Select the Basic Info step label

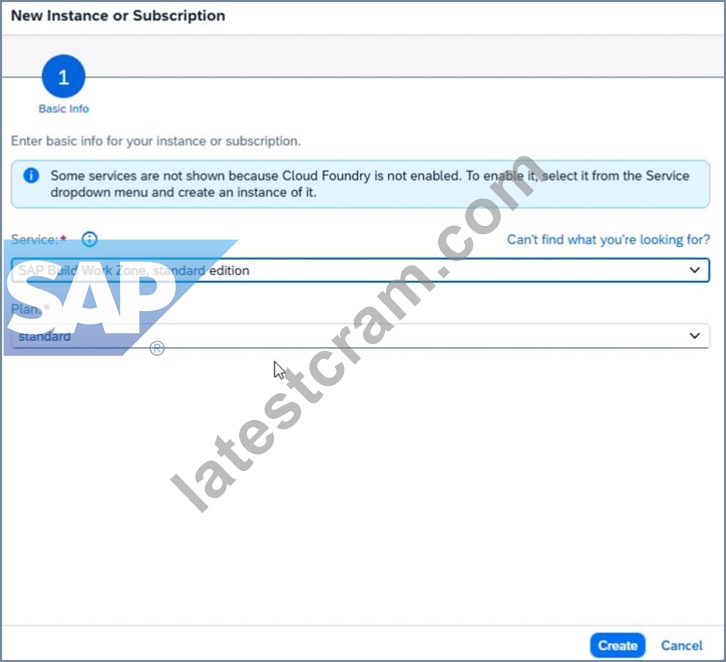click(63, 109)
